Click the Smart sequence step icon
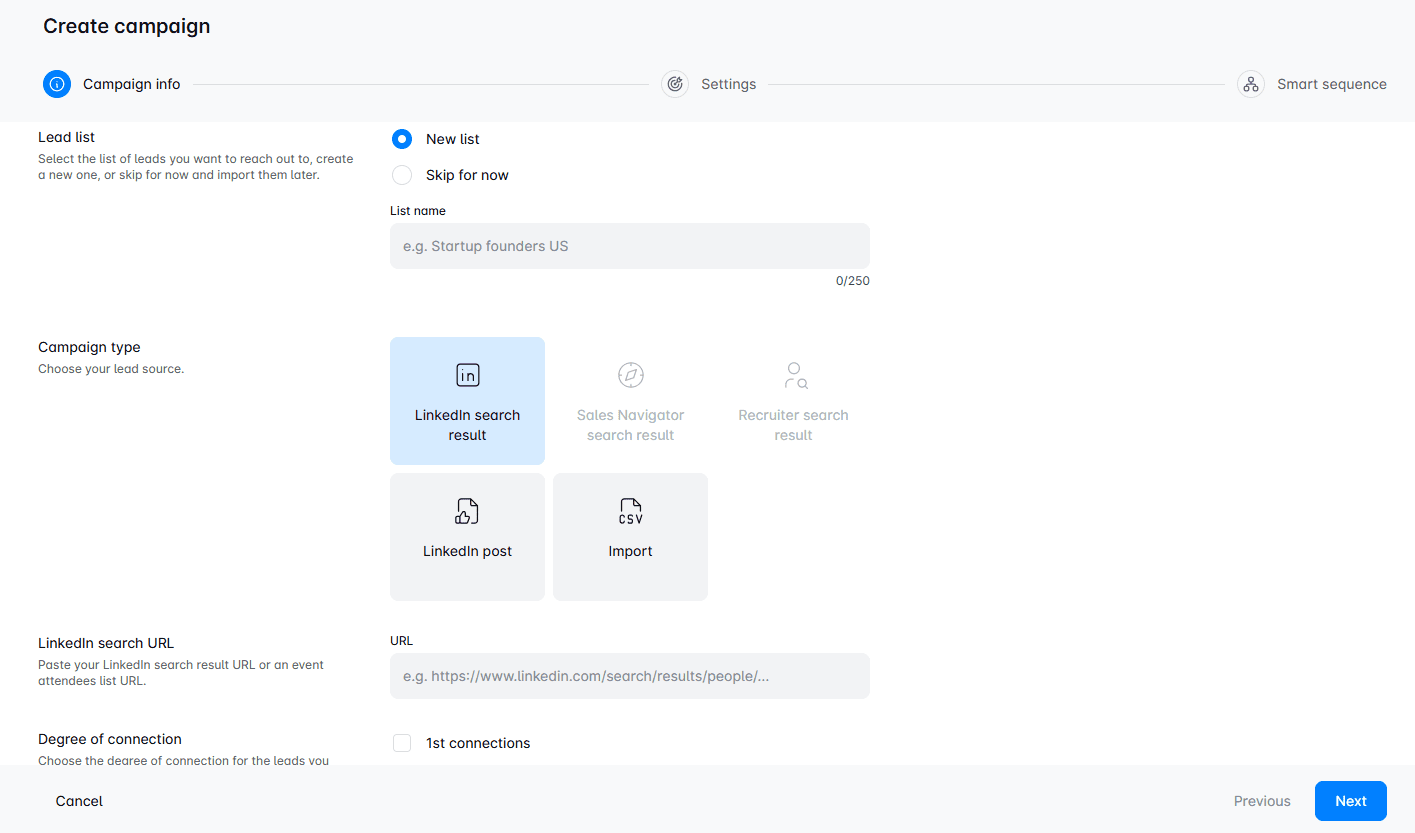The height and width of the screenshot is (833, 1415). click(x=1251, y=84)
